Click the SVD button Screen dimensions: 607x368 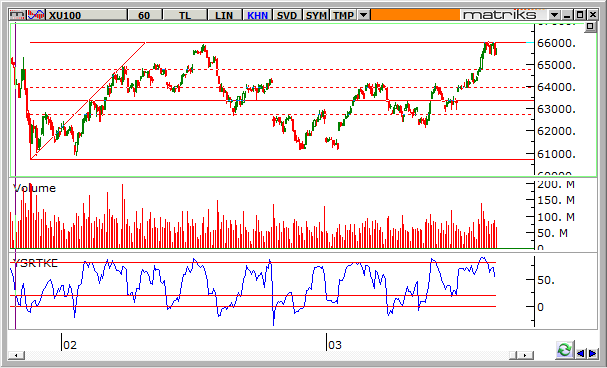click(x=287, y=15)
